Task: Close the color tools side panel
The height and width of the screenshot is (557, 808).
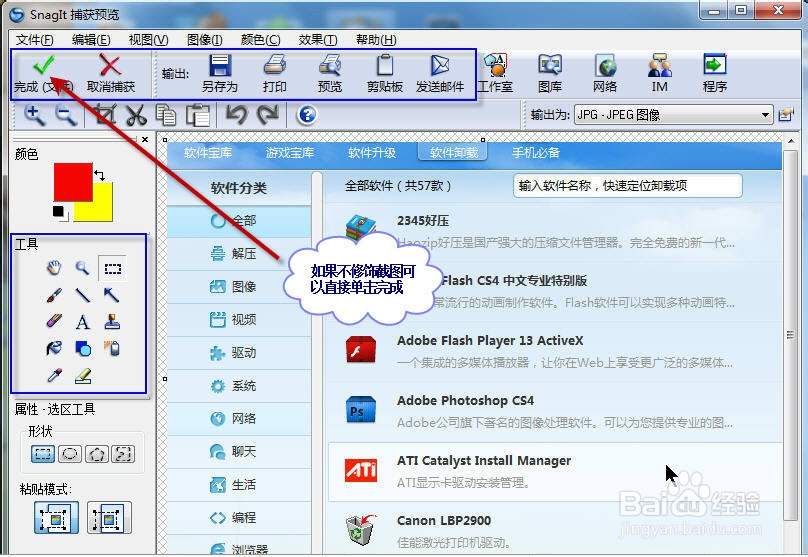Action: tap(145, 139)
